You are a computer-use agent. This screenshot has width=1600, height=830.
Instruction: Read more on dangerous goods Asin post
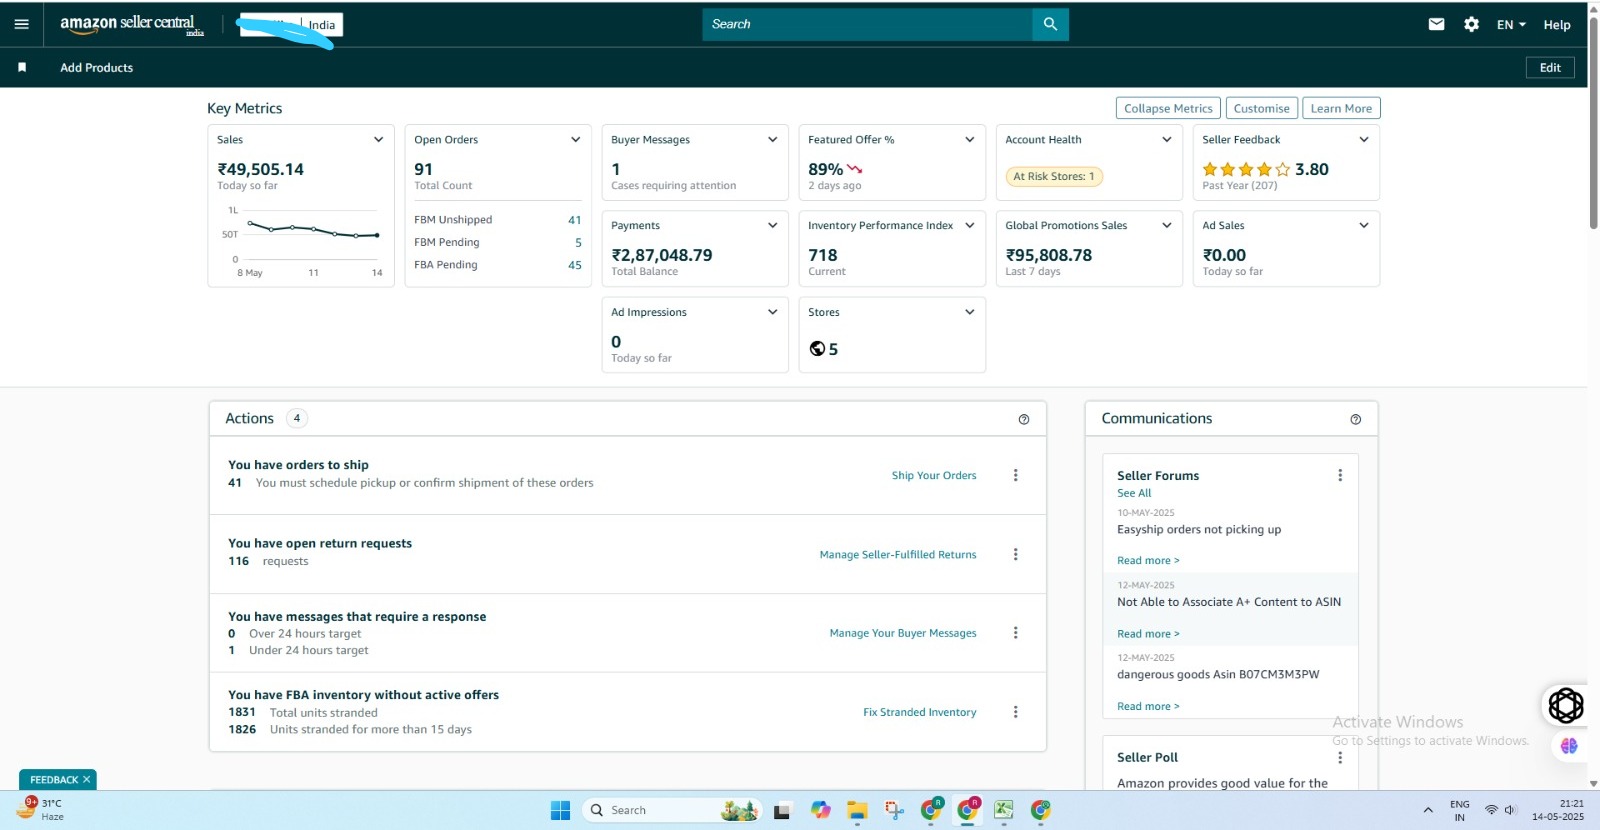pos(1148,706)
